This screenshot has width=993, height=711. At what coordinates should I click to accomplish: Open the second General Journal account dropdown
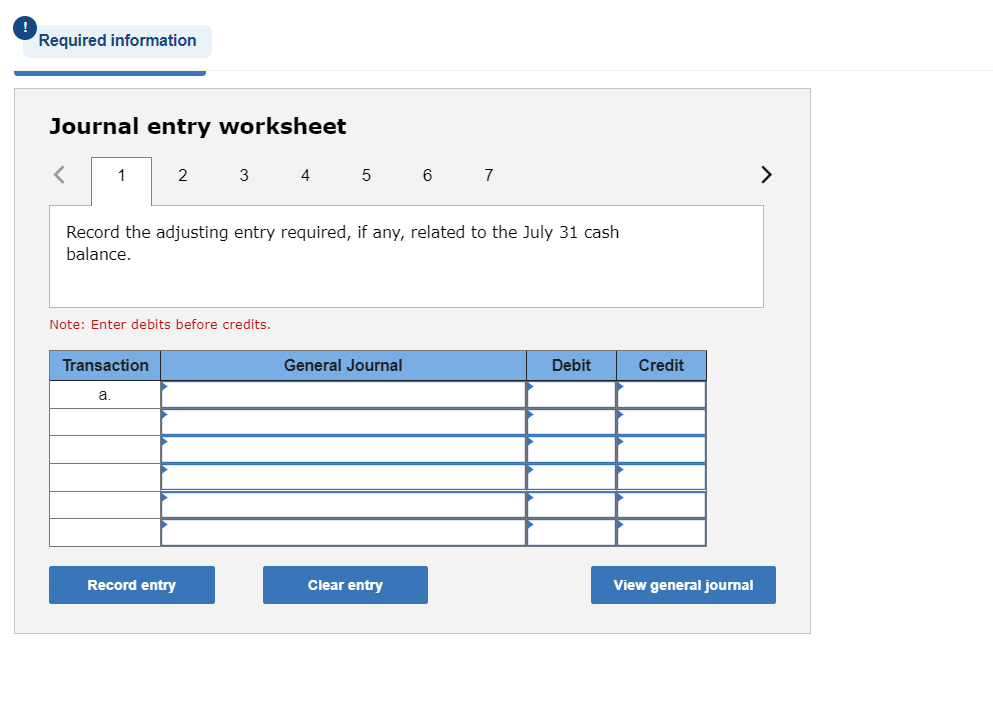click(343, 422)
